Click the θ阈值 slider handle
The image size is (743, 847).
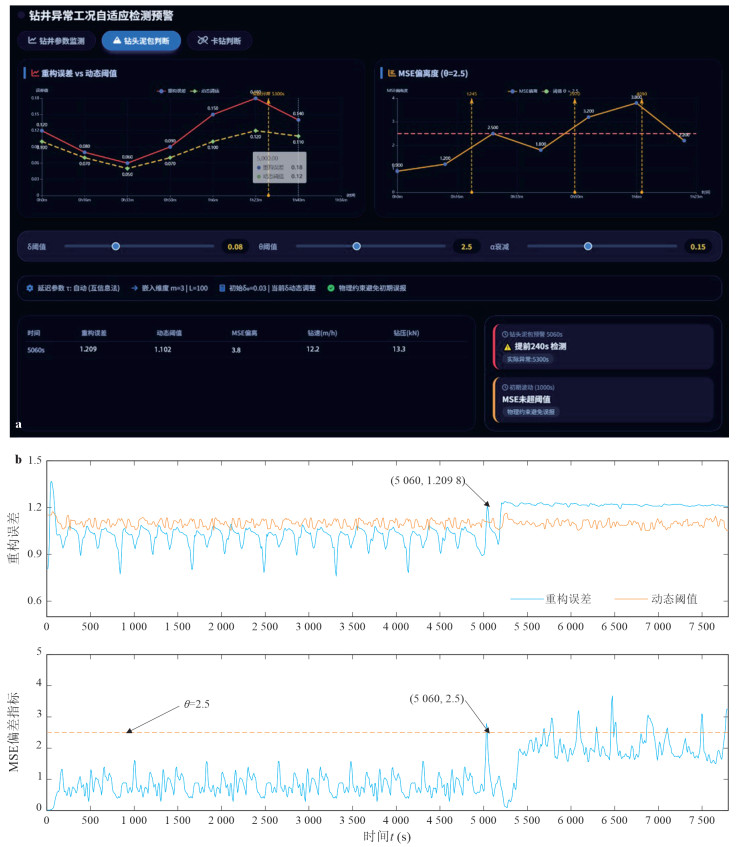[x=357, y=246]
